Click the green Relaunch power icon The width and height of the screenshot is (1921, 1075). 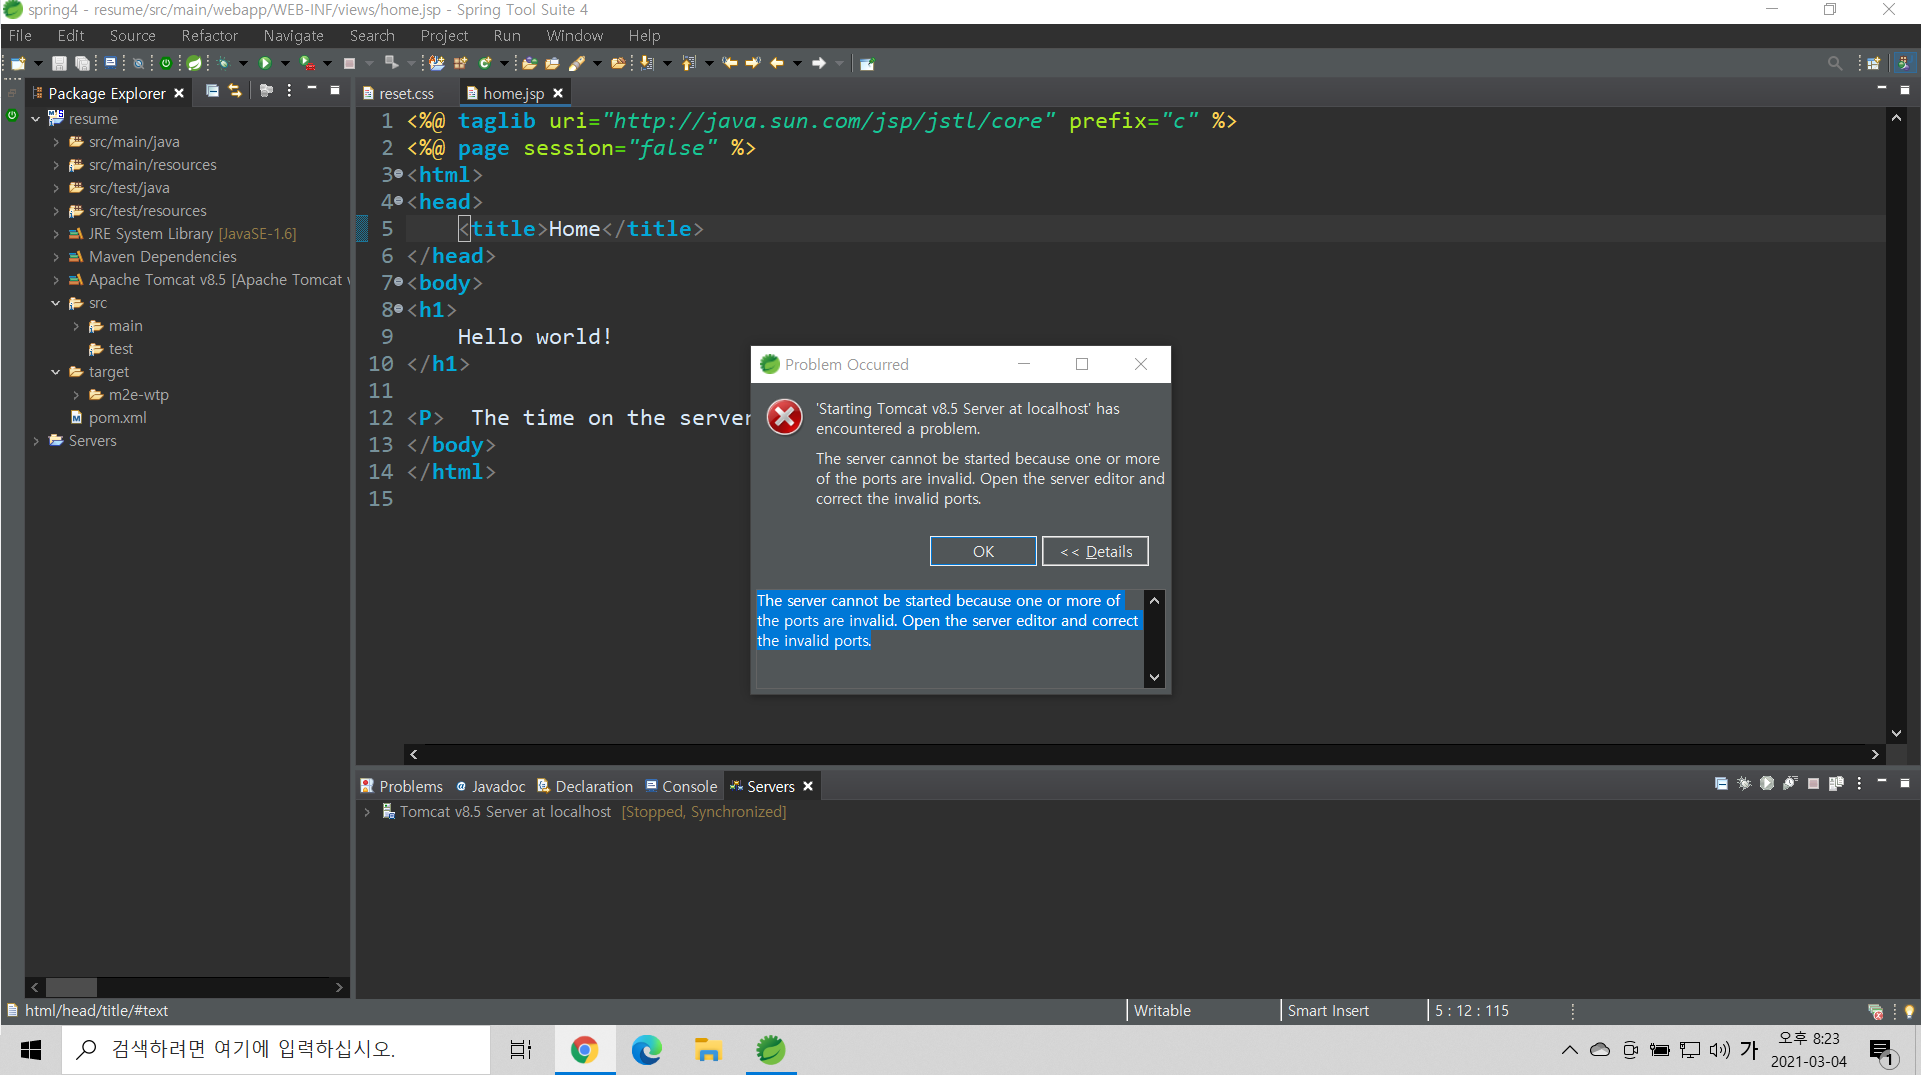point(166,63)
